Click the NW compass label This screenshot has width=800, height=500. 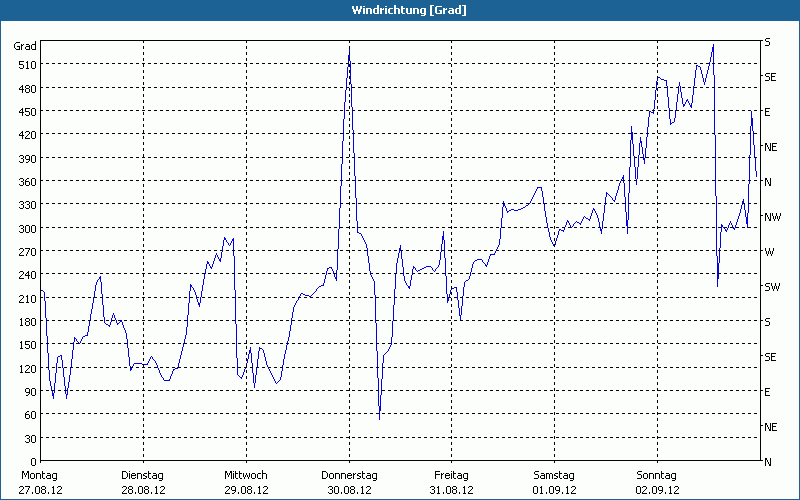click(772, 217)
